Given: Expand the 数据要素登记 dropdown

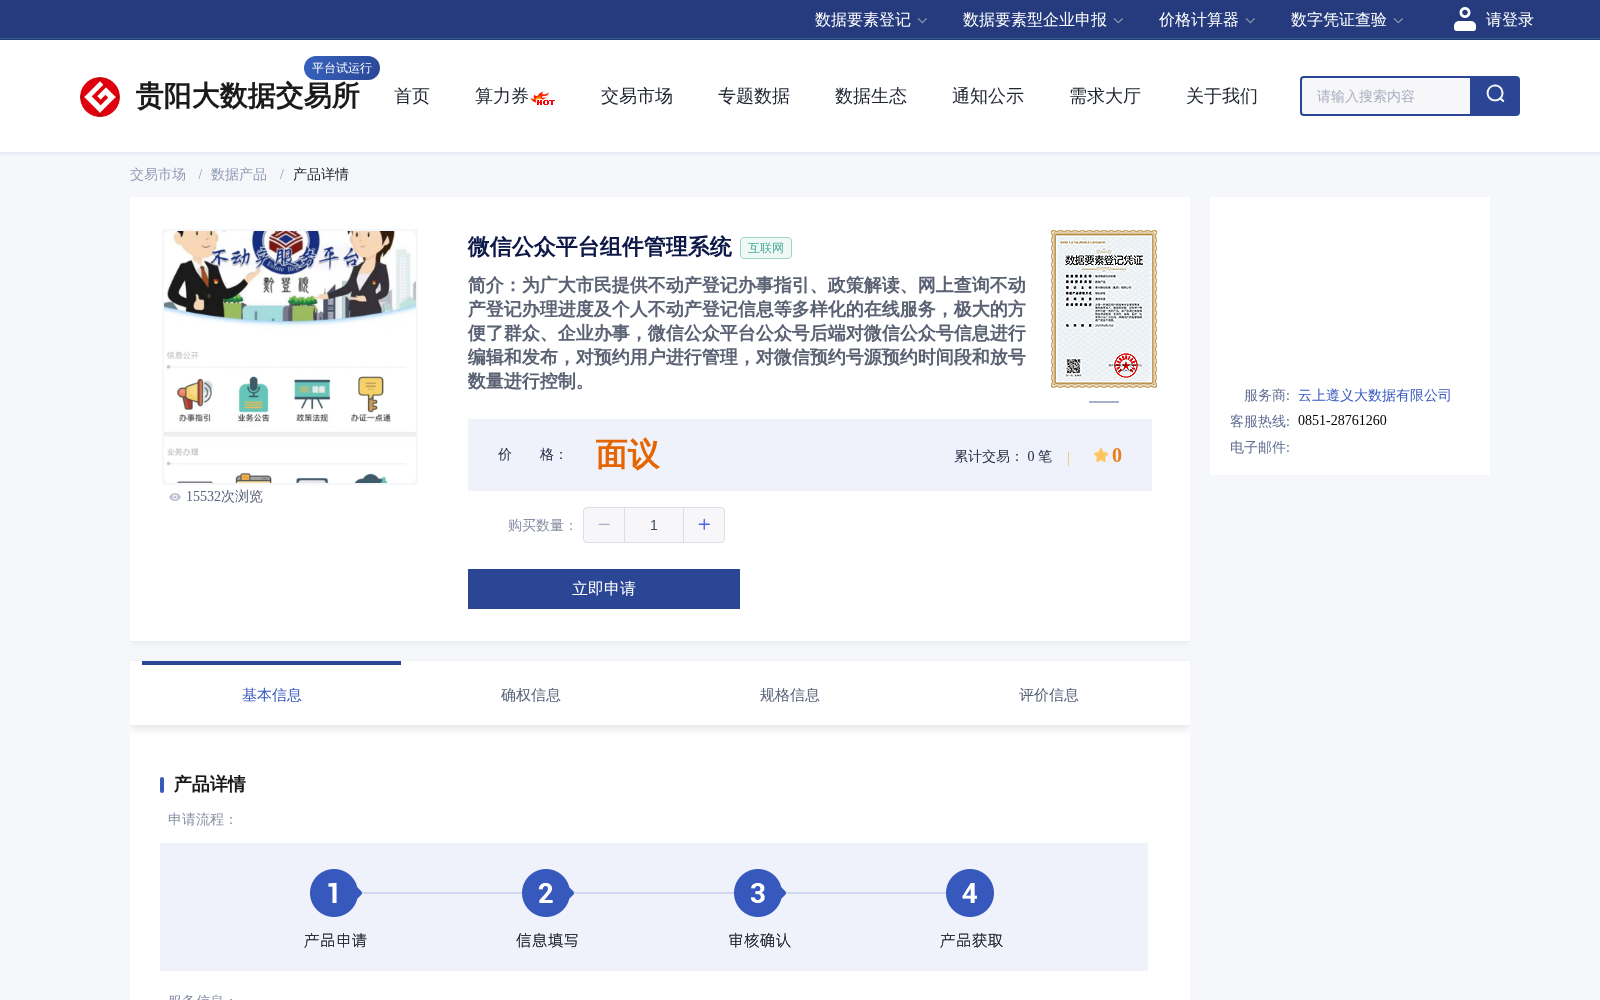Looking at the screenshot, I should (871, 20).
